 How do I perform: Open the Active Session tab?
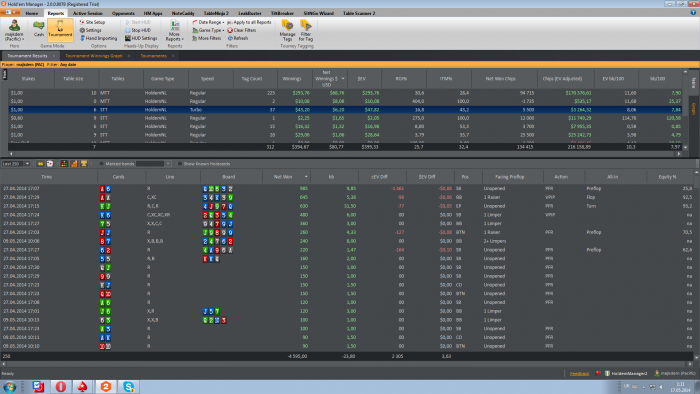pos(88,13)
